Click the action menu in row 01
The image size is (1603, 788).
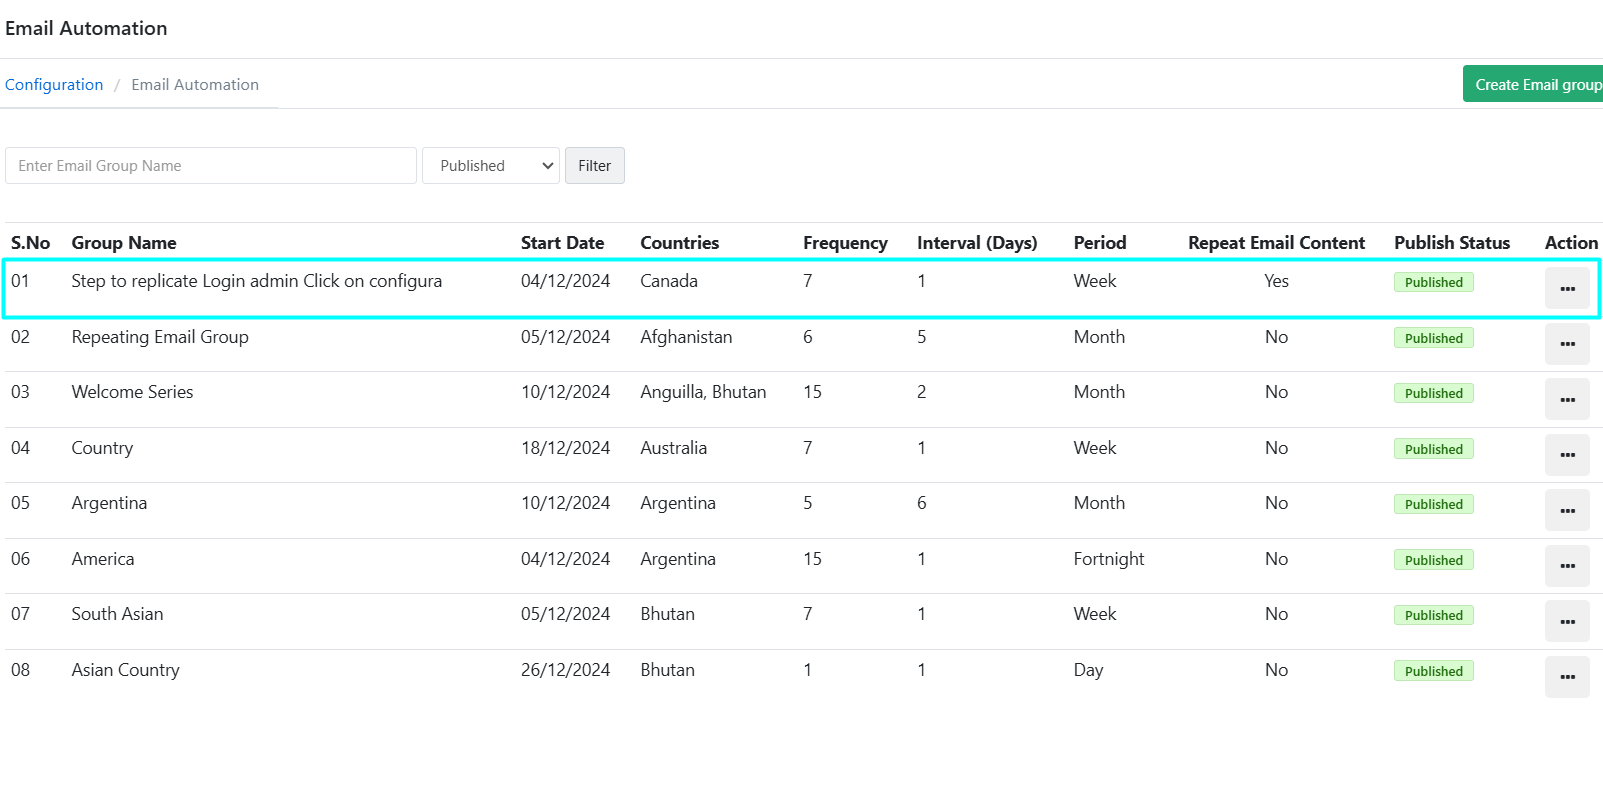click(x=1566, y=289)
